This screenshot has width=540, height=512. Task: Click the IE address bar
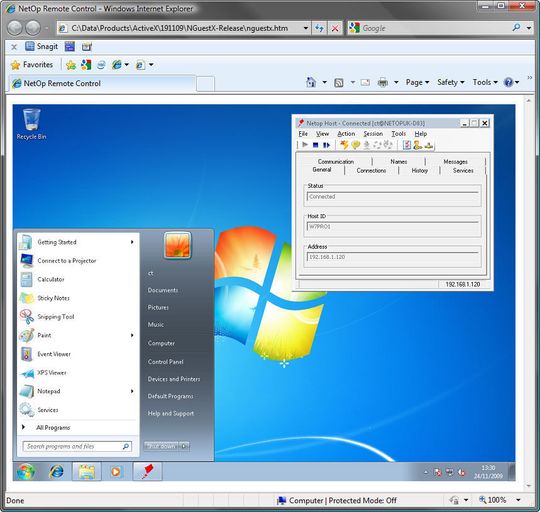pyautogui.click(x=179, y=28)
